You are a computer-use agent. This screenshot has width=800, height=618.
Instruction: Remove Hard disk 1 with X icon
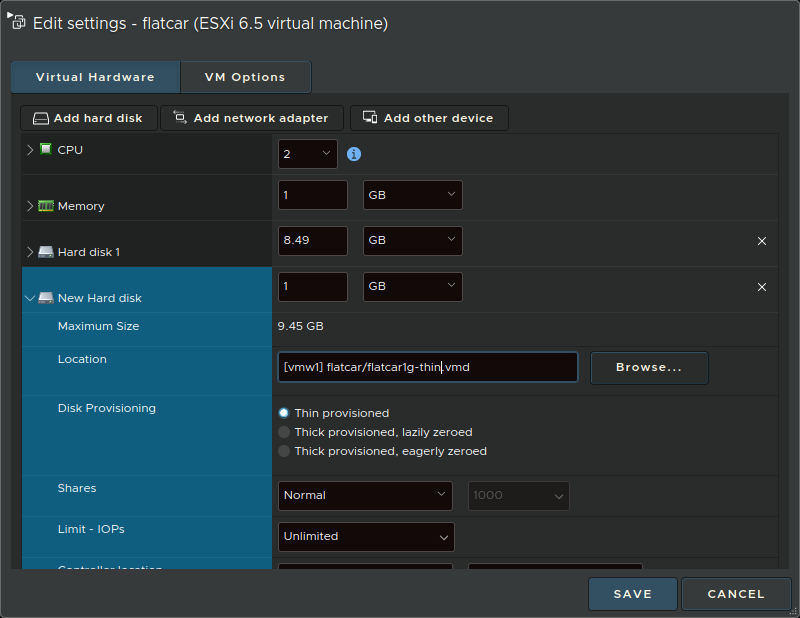[x=762, y=241]
